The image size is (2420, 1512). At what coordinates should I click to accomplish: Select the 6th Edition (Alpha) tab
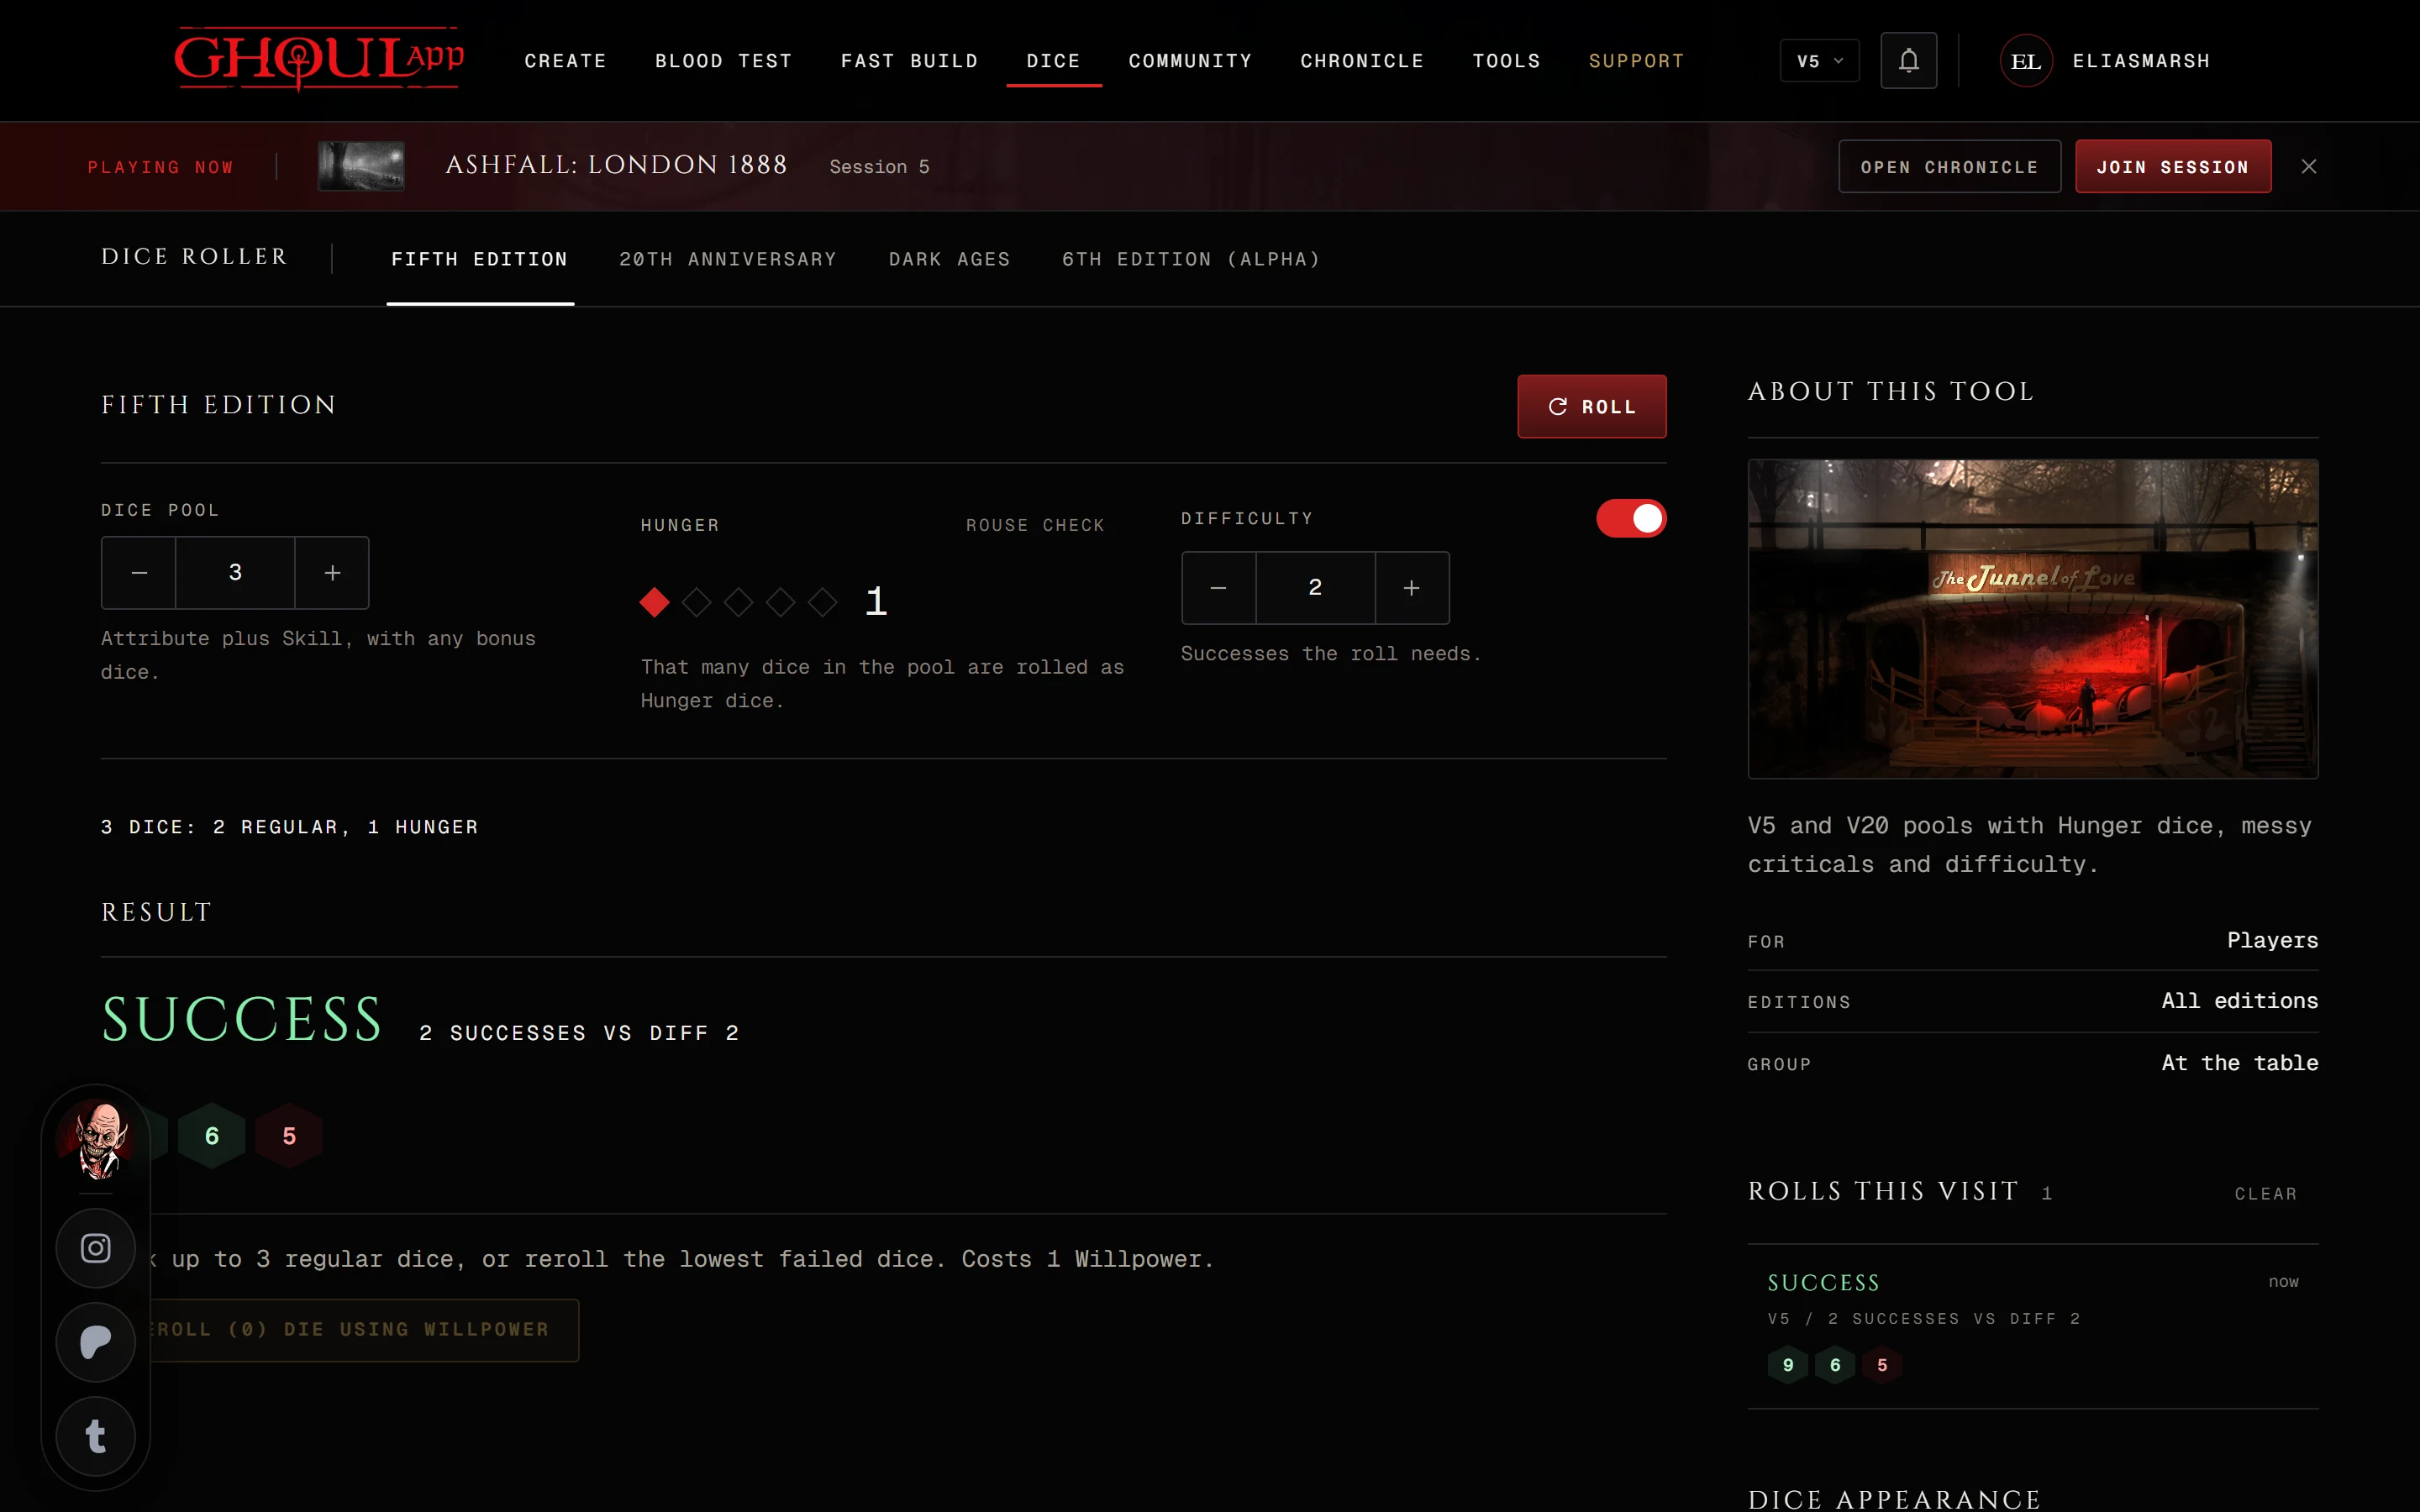pyautogui.click(x=1191, y=259)
